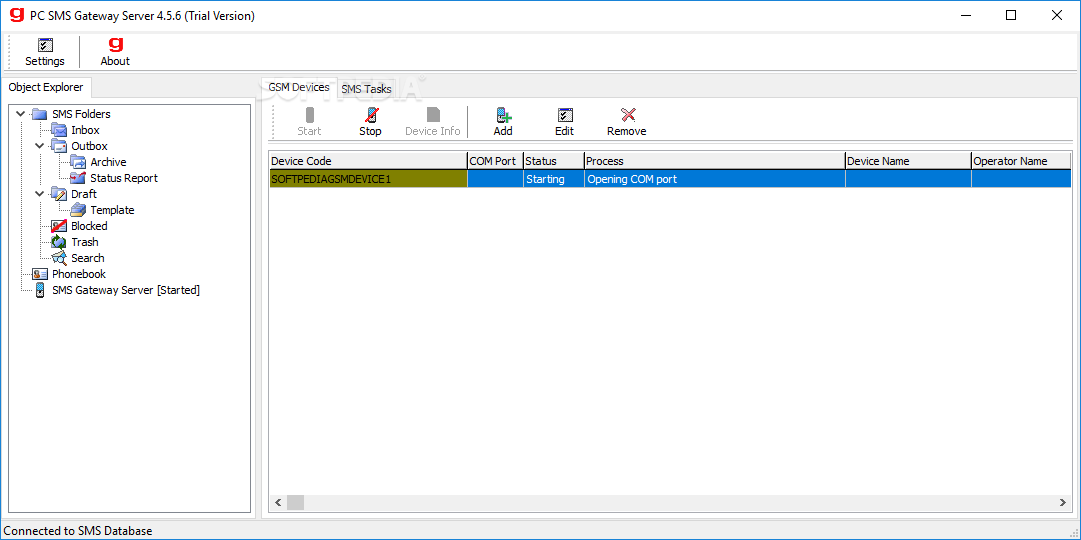Sort by Device Code column header
Viewport: 1081px width, 540px height.
coord(367,161)
